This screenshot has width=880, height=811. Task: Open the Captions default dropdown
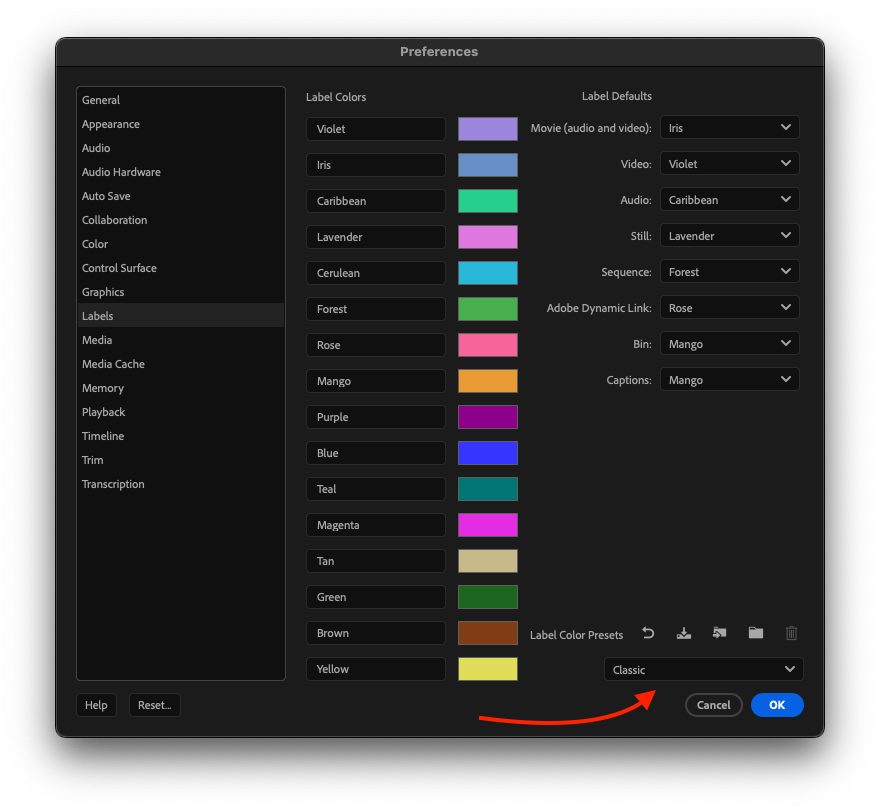click(729, 379)
